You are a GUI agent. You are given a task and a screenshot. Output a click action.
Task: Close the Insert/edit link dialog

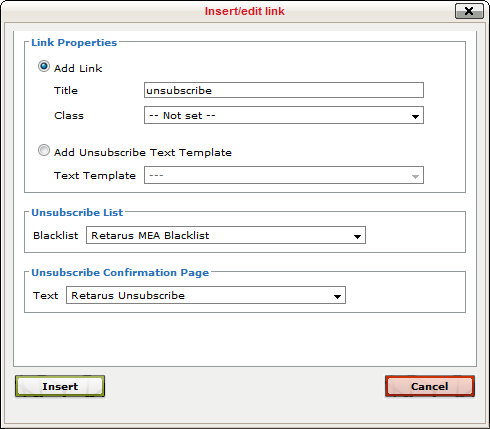pyautogui.click(x=469, y=11)
